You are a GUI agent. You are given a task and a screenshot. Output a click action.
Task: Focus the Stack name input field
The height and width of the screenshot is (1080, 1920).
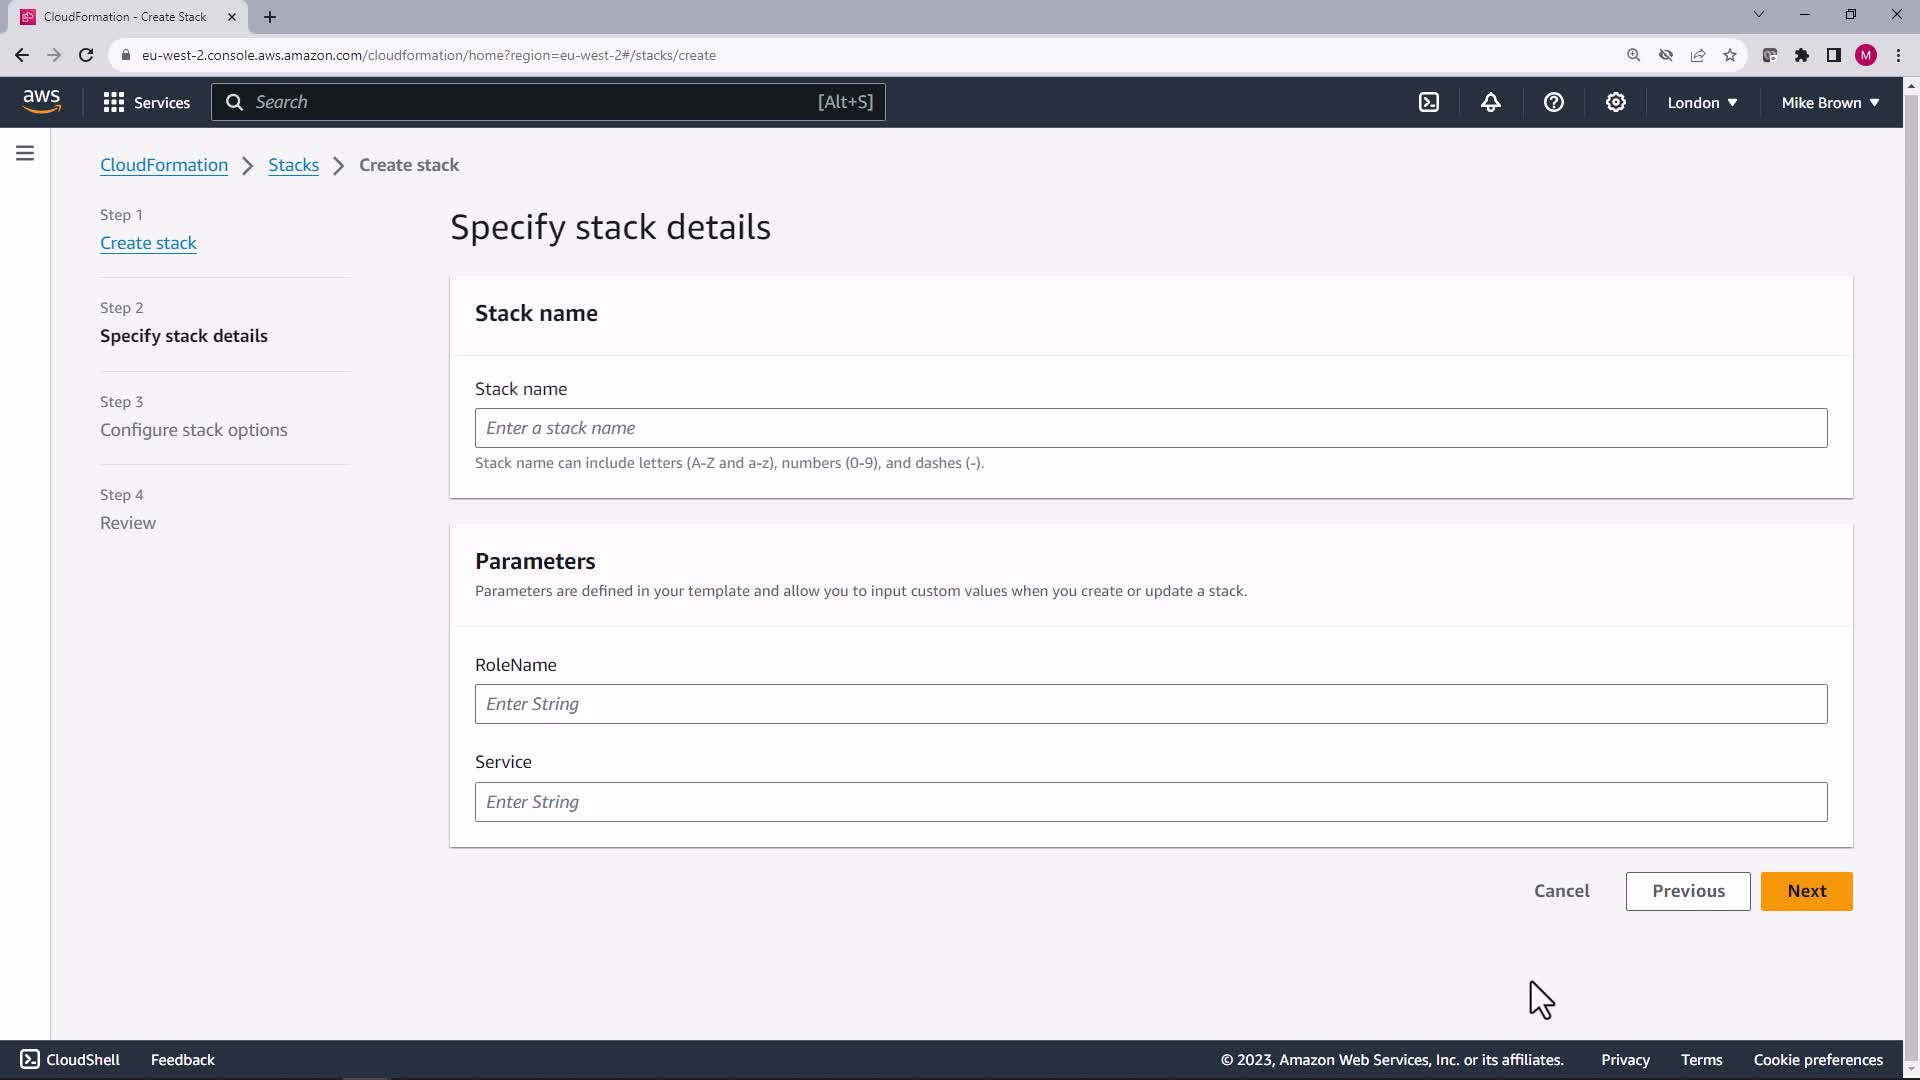pyautogui.click(x=1150, y=428)
